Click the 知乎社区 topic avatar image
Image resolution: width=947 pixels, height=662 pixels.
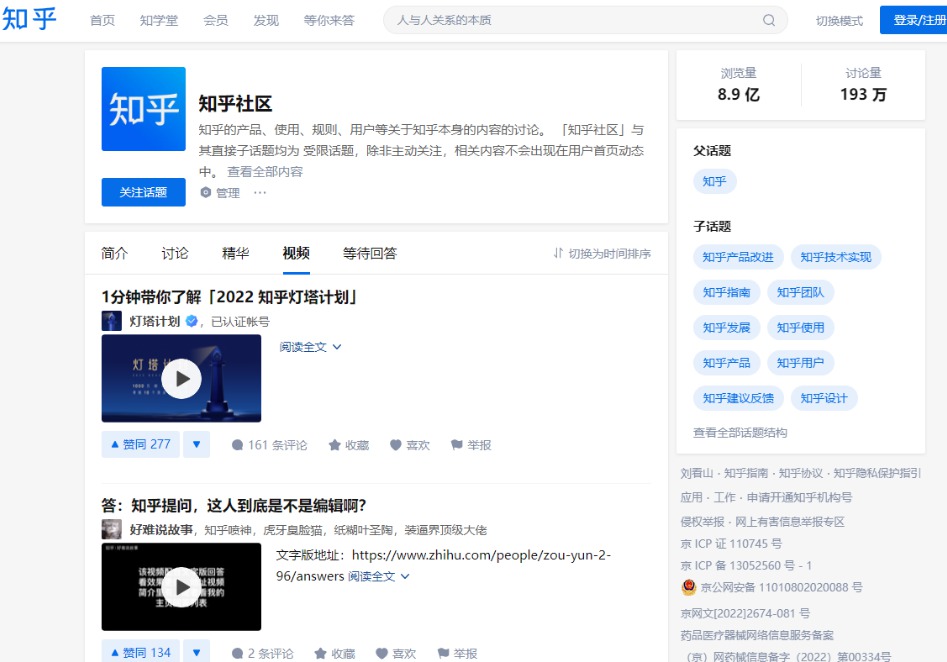pyautogui.click(x=143, y=109)
